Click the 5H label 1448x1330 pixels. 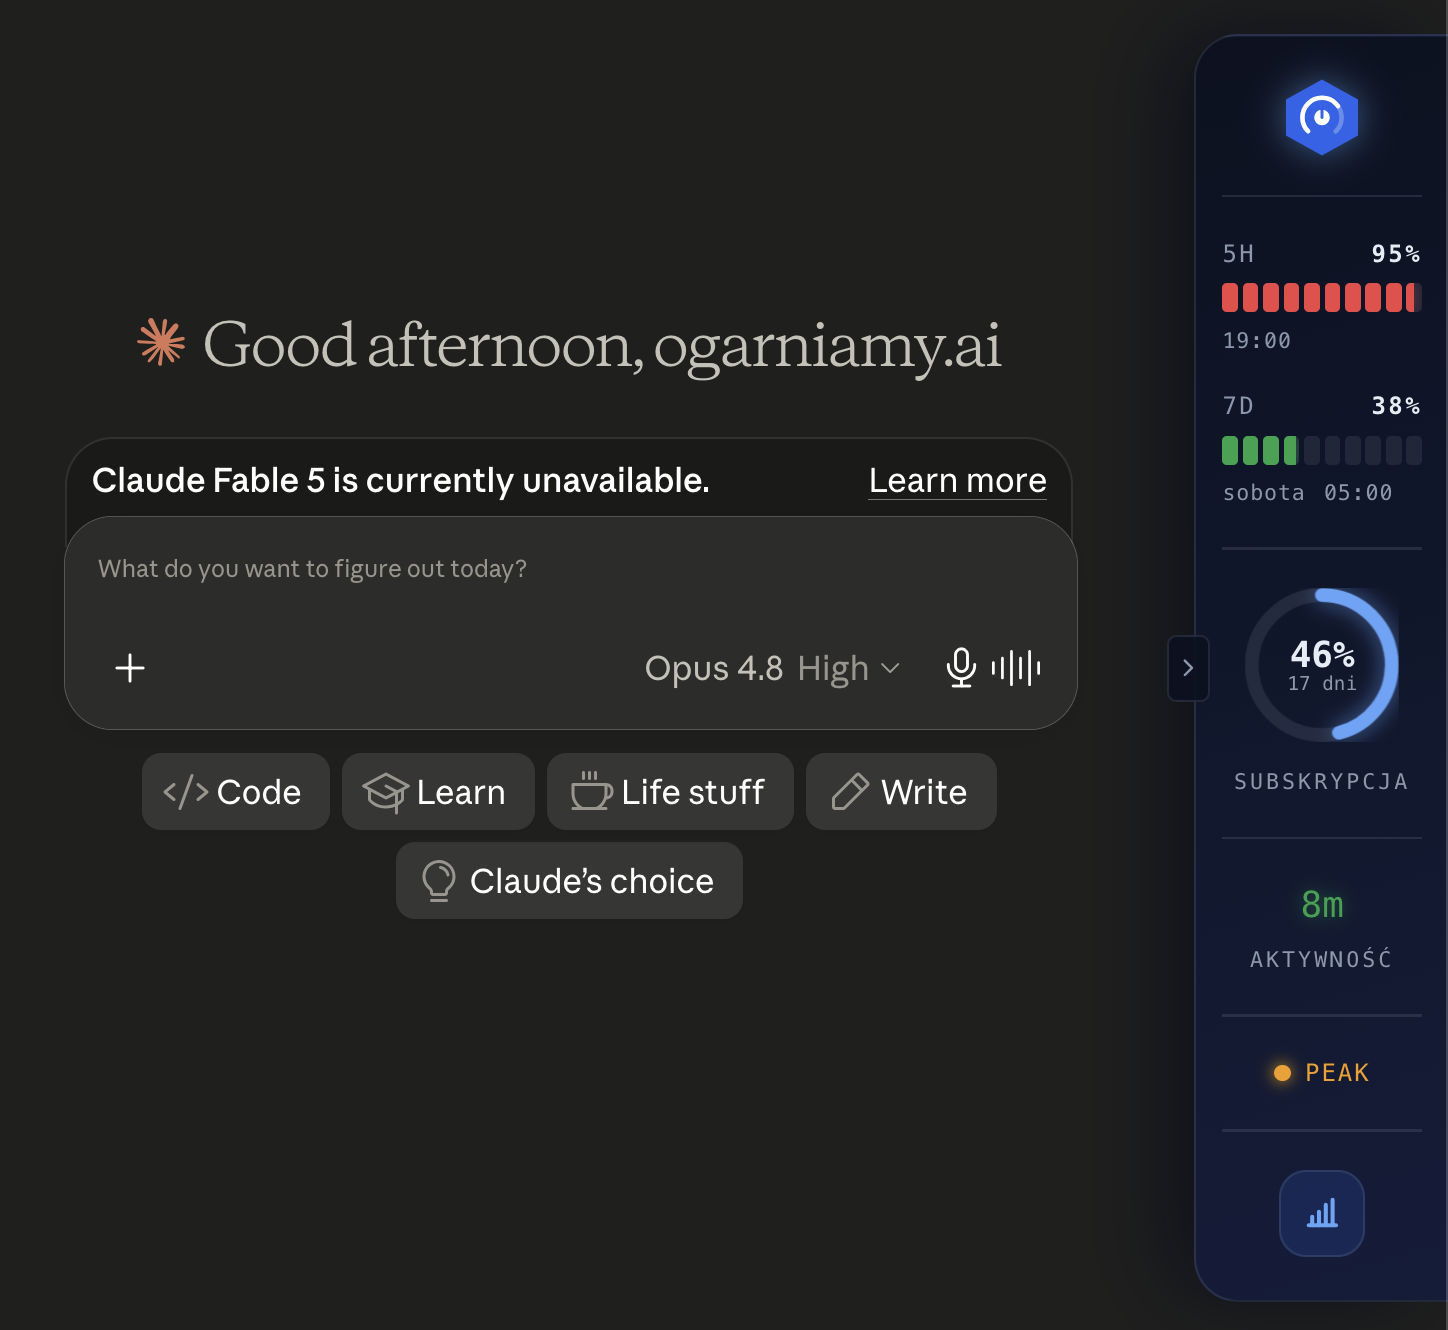point(1238,254)
